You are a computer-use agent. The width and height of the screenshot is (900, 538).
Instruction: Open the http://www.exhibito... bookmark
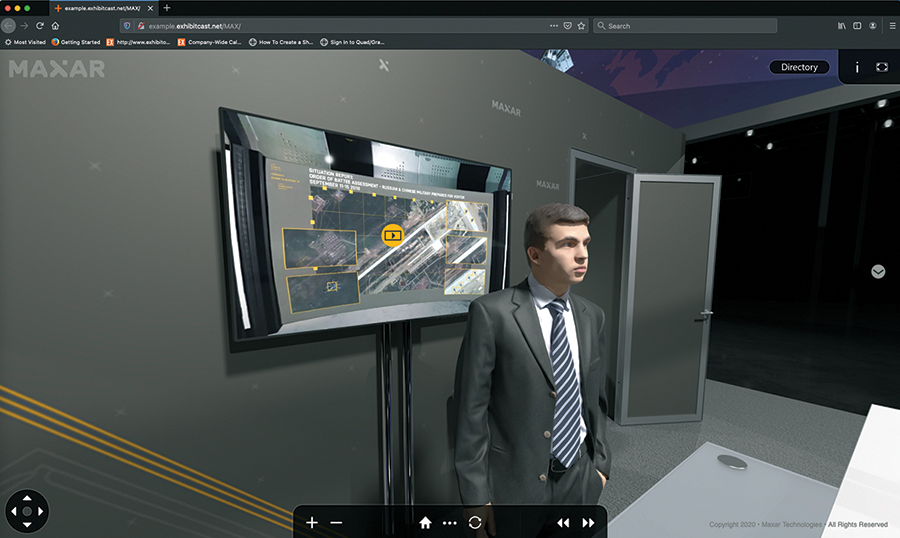click(x=138, y=42)
